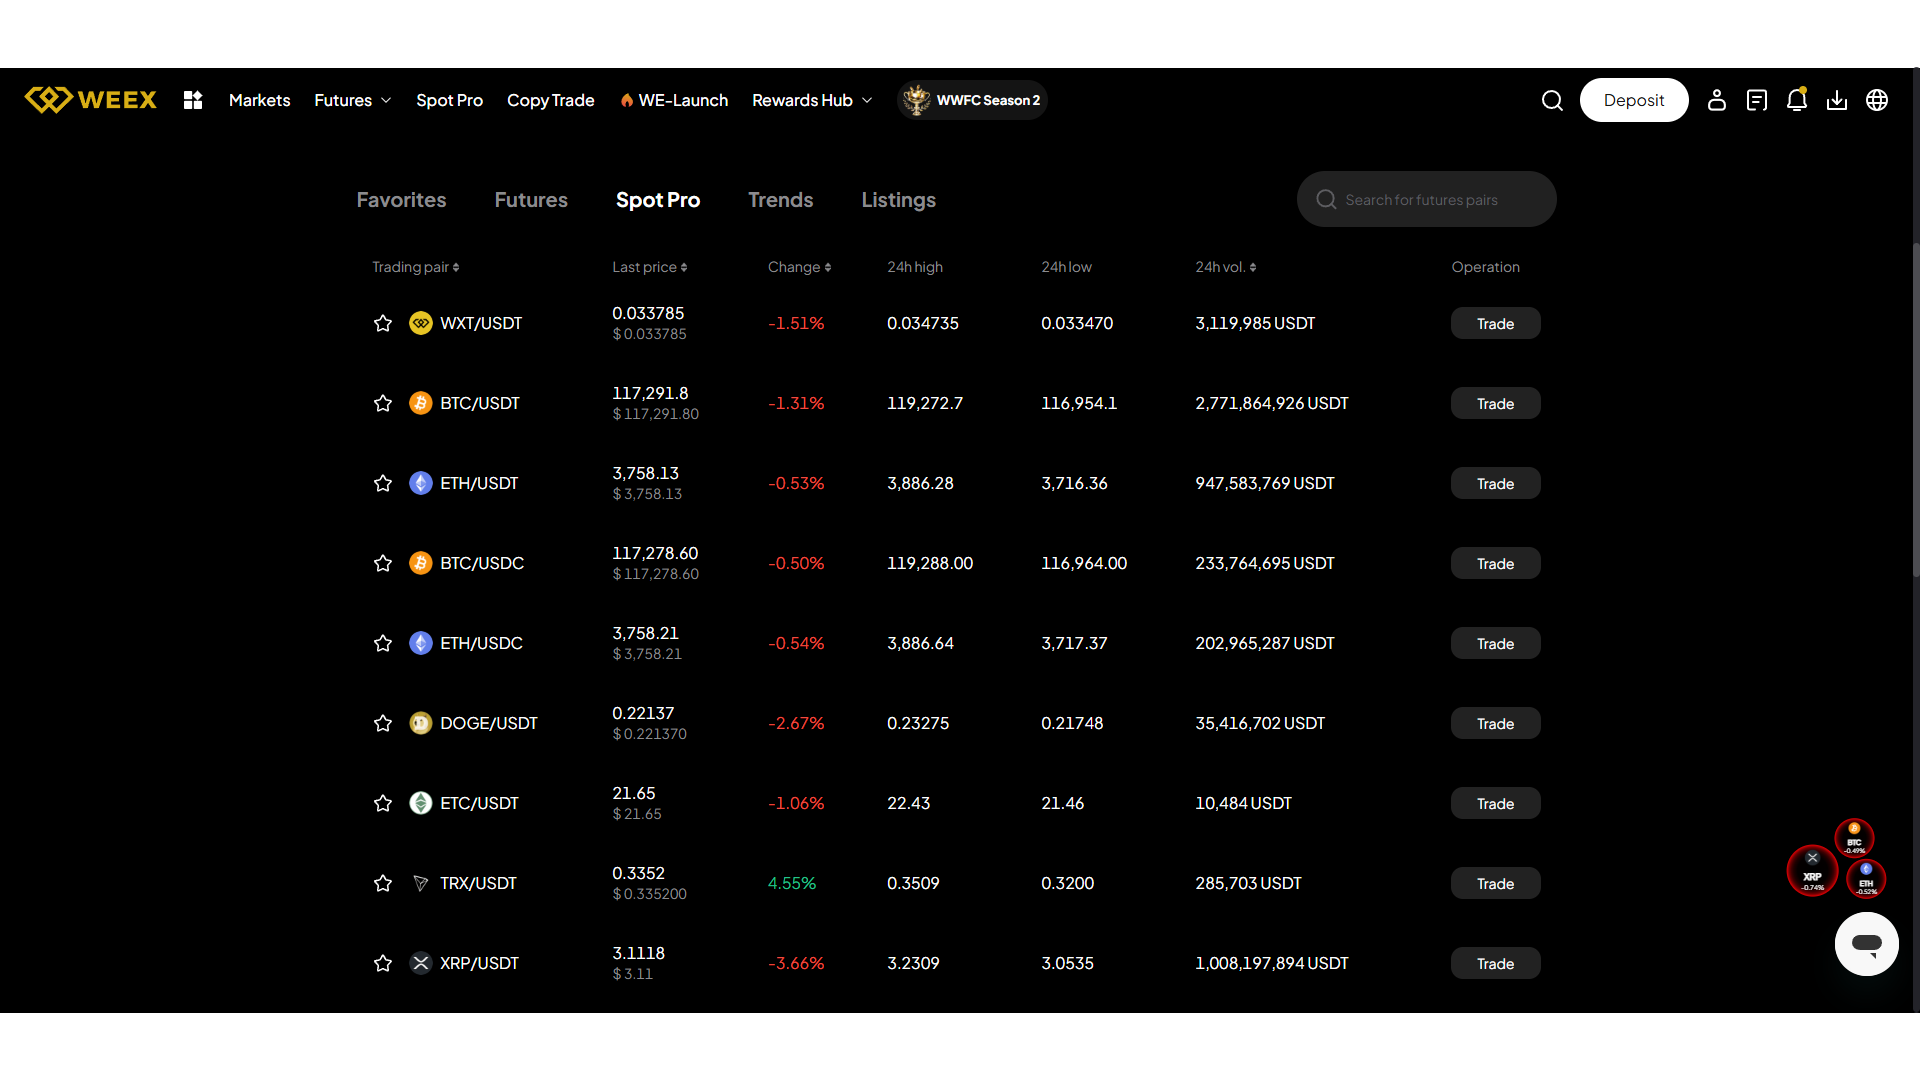Select the Spot Pro market tab

pos(658,200)
